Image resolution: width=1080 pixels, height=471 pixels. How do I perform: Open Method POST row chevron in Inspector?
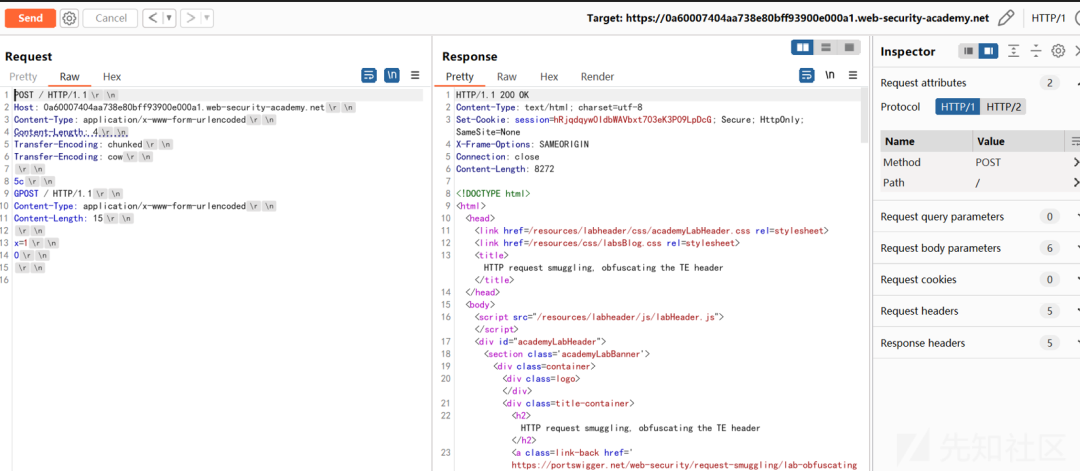[1075, 163]
